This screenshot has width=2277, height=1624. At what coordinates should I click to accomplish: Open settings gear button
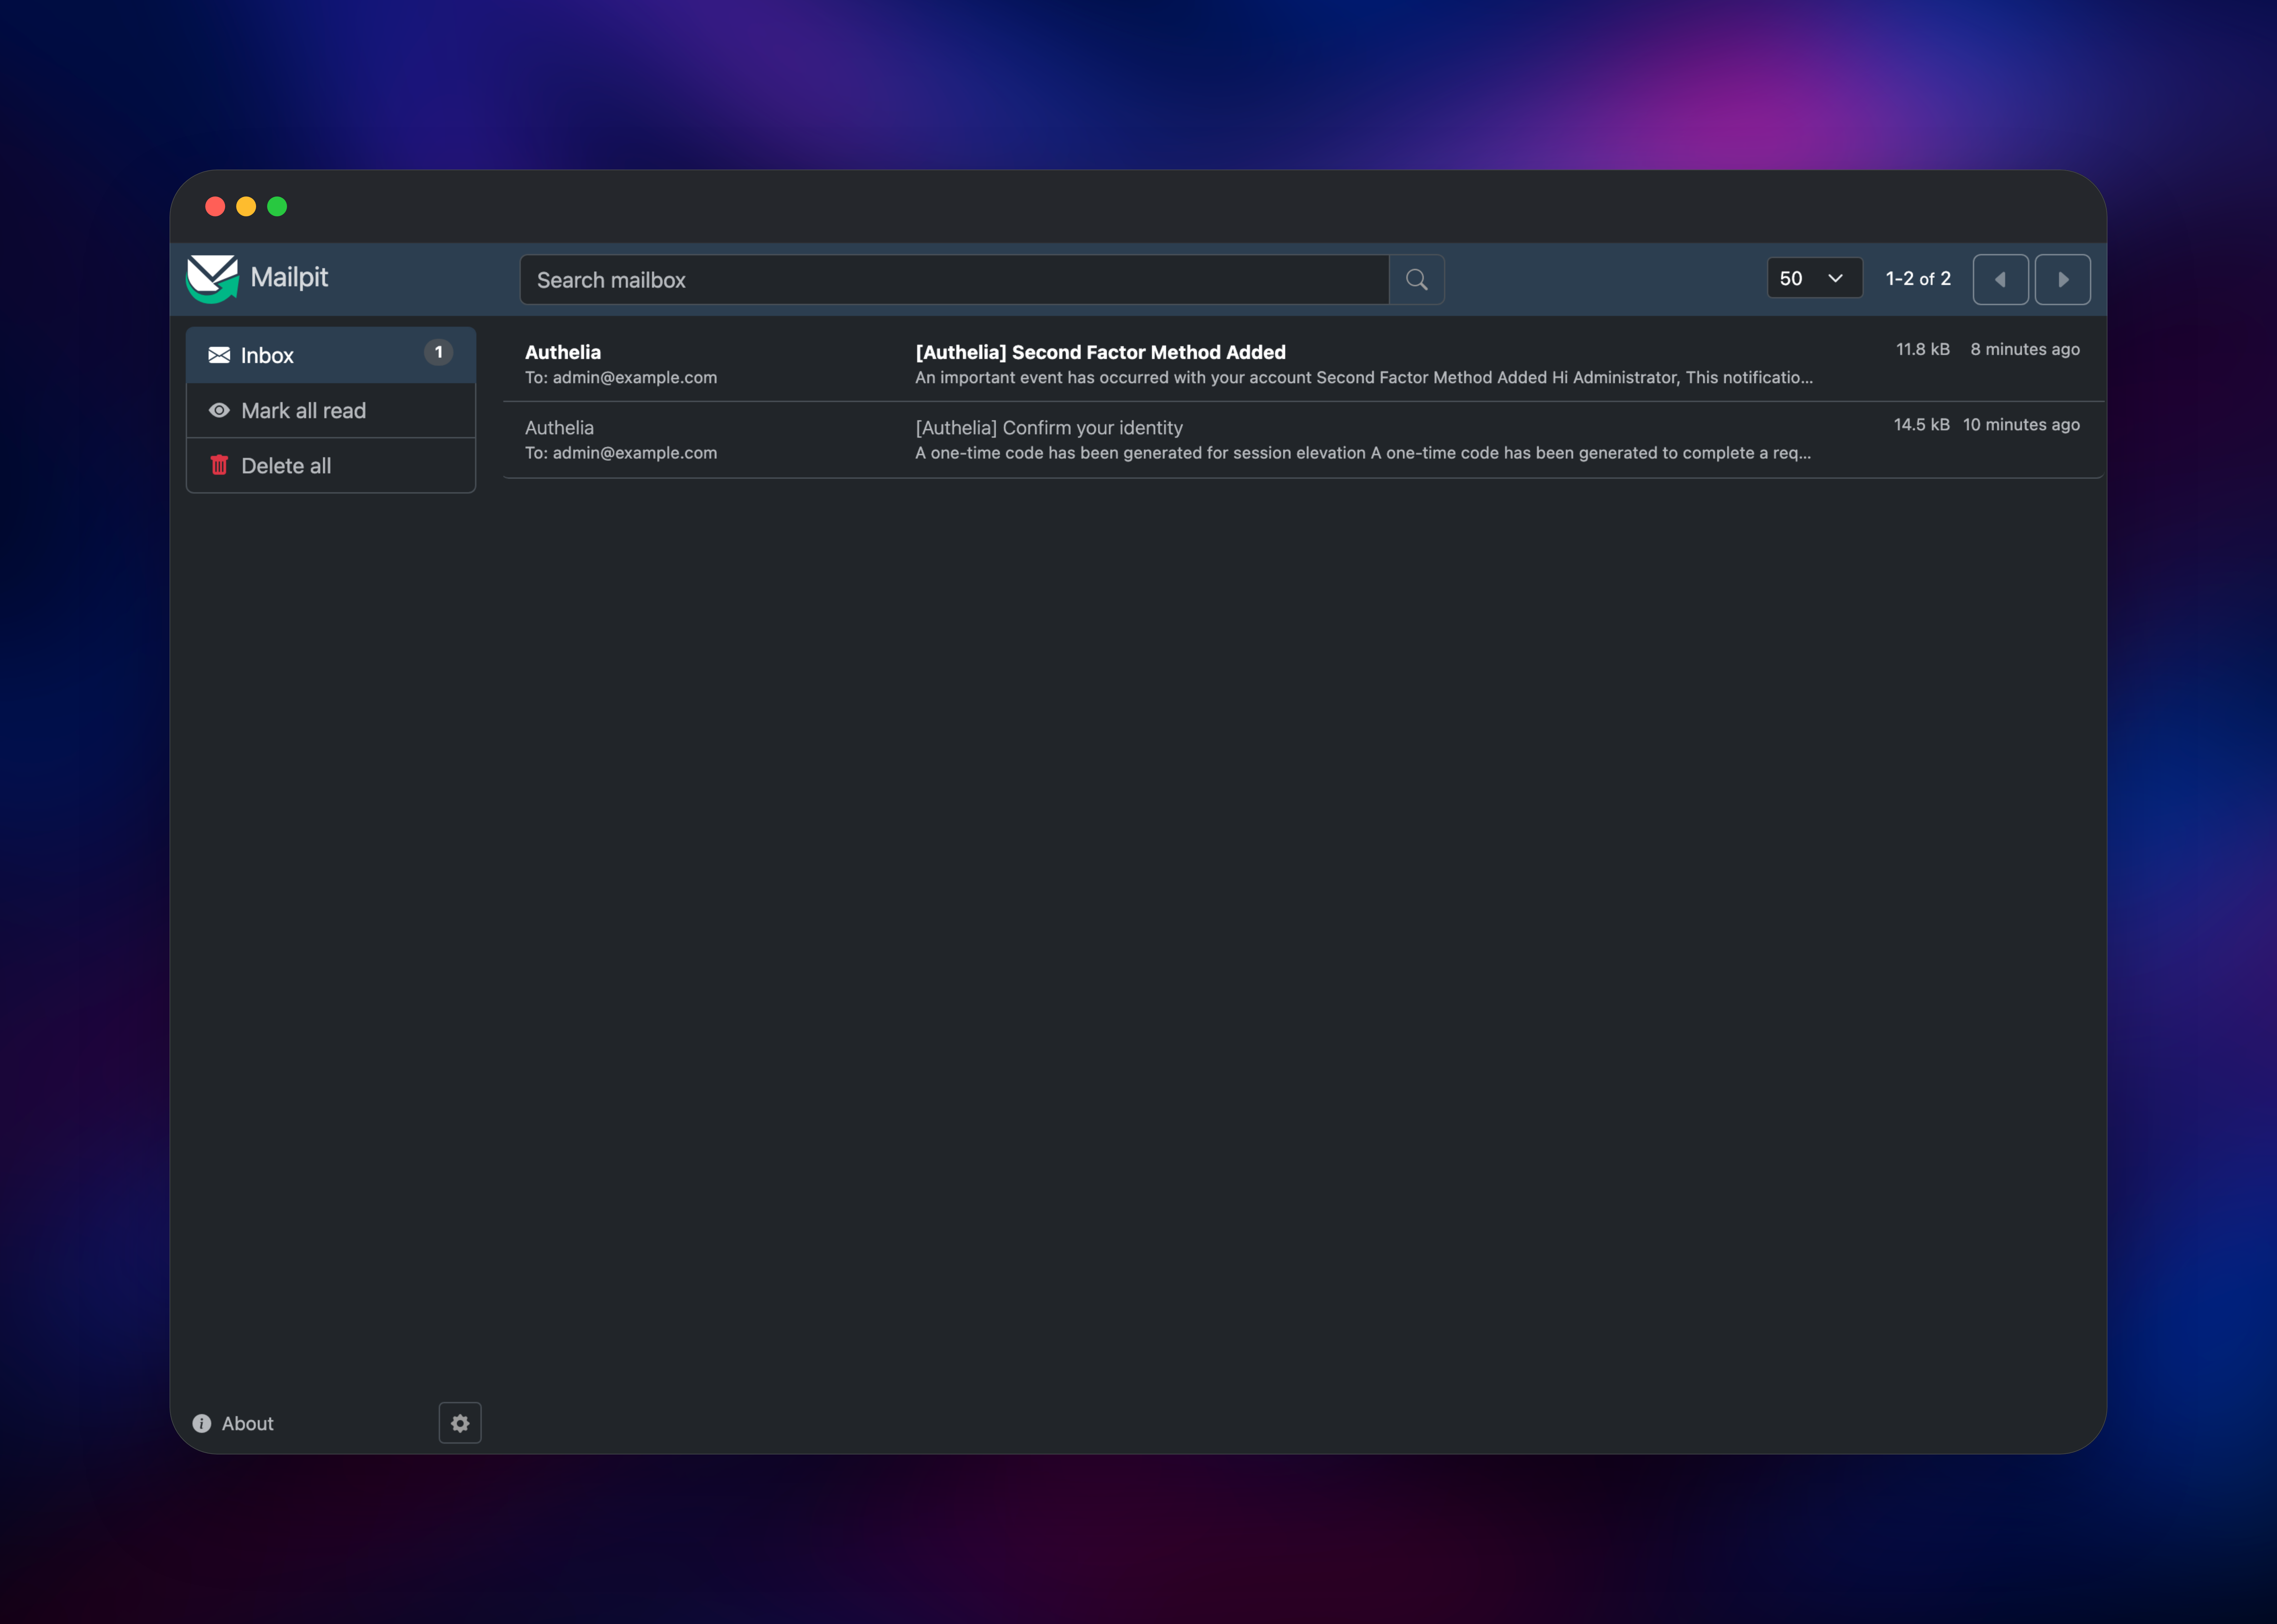460,1423
